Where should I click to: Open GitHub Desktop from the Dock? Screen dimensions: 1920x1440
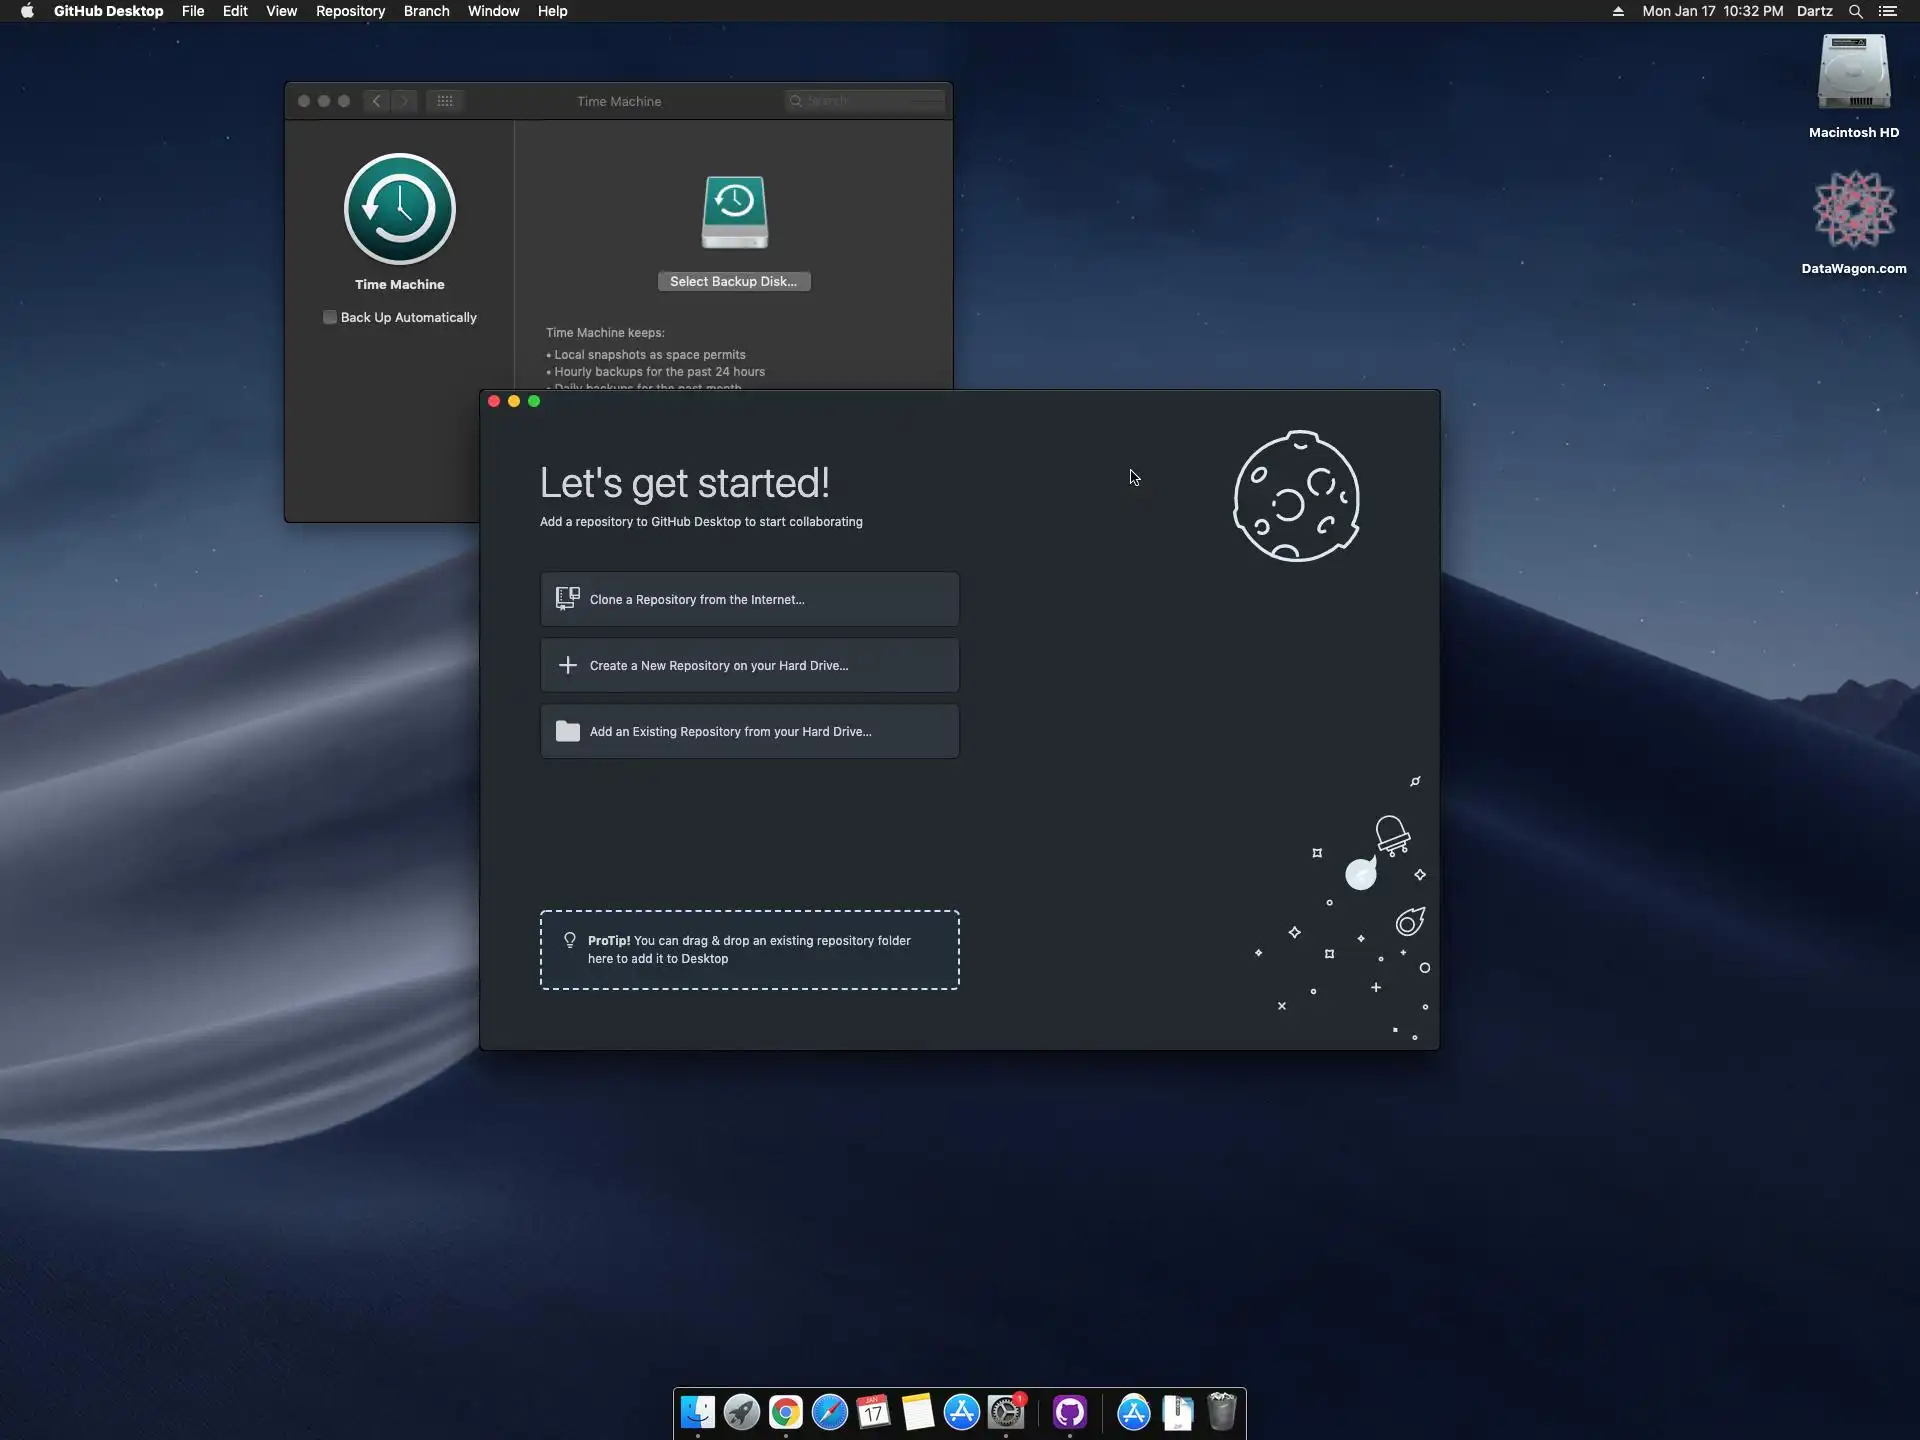click(x=1069, y=1412)
